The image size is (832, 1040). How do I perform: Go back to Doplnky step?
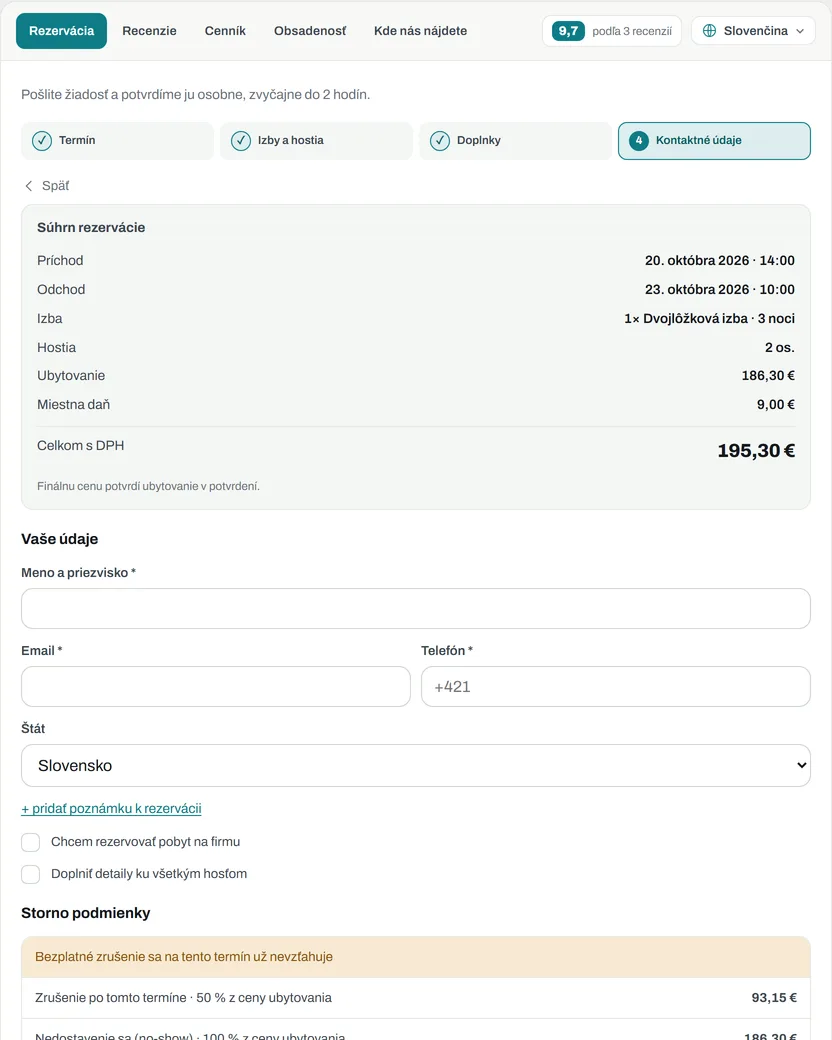516,141
